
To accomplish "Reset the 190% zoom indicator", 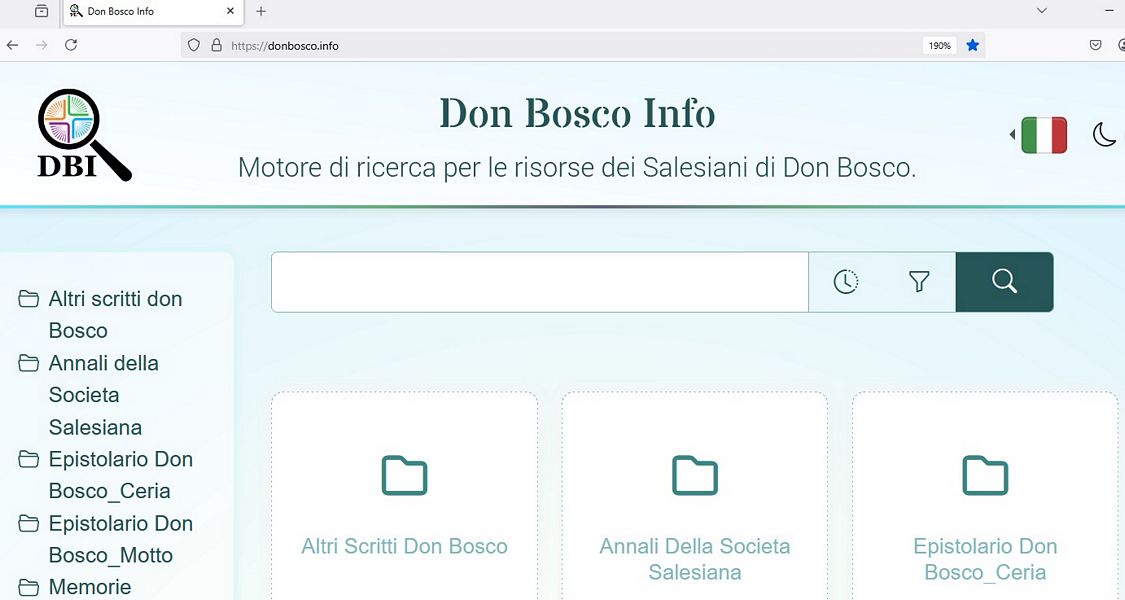I will pyautogui.click(x=939, y=45).
